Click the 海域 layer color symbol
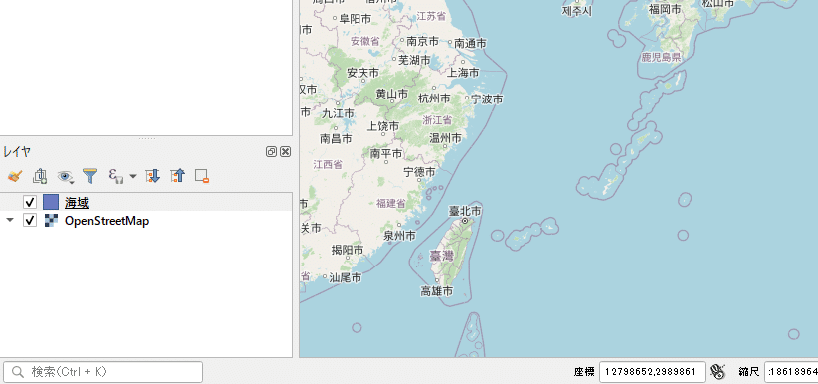 [x=51, y=202]
